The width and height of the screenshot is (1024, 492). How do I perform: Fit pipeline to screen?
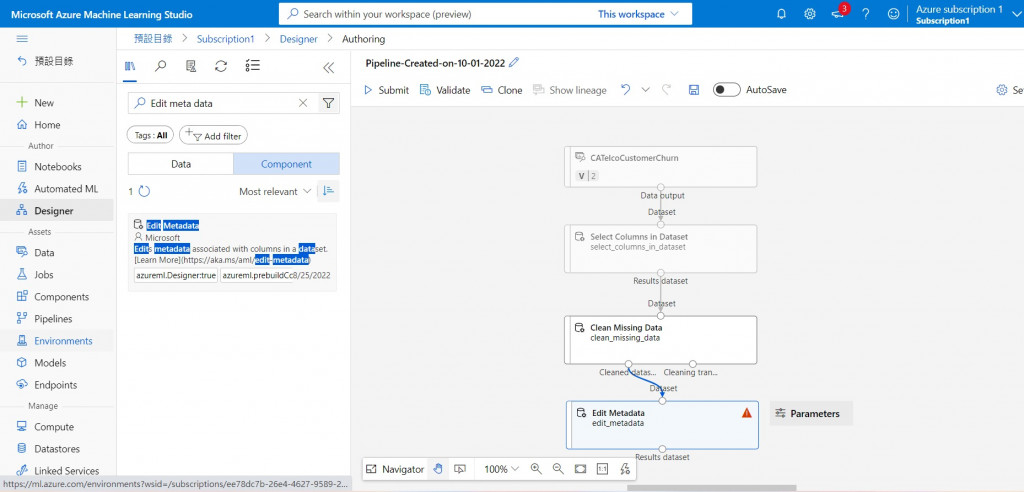[x=581, y=468]
